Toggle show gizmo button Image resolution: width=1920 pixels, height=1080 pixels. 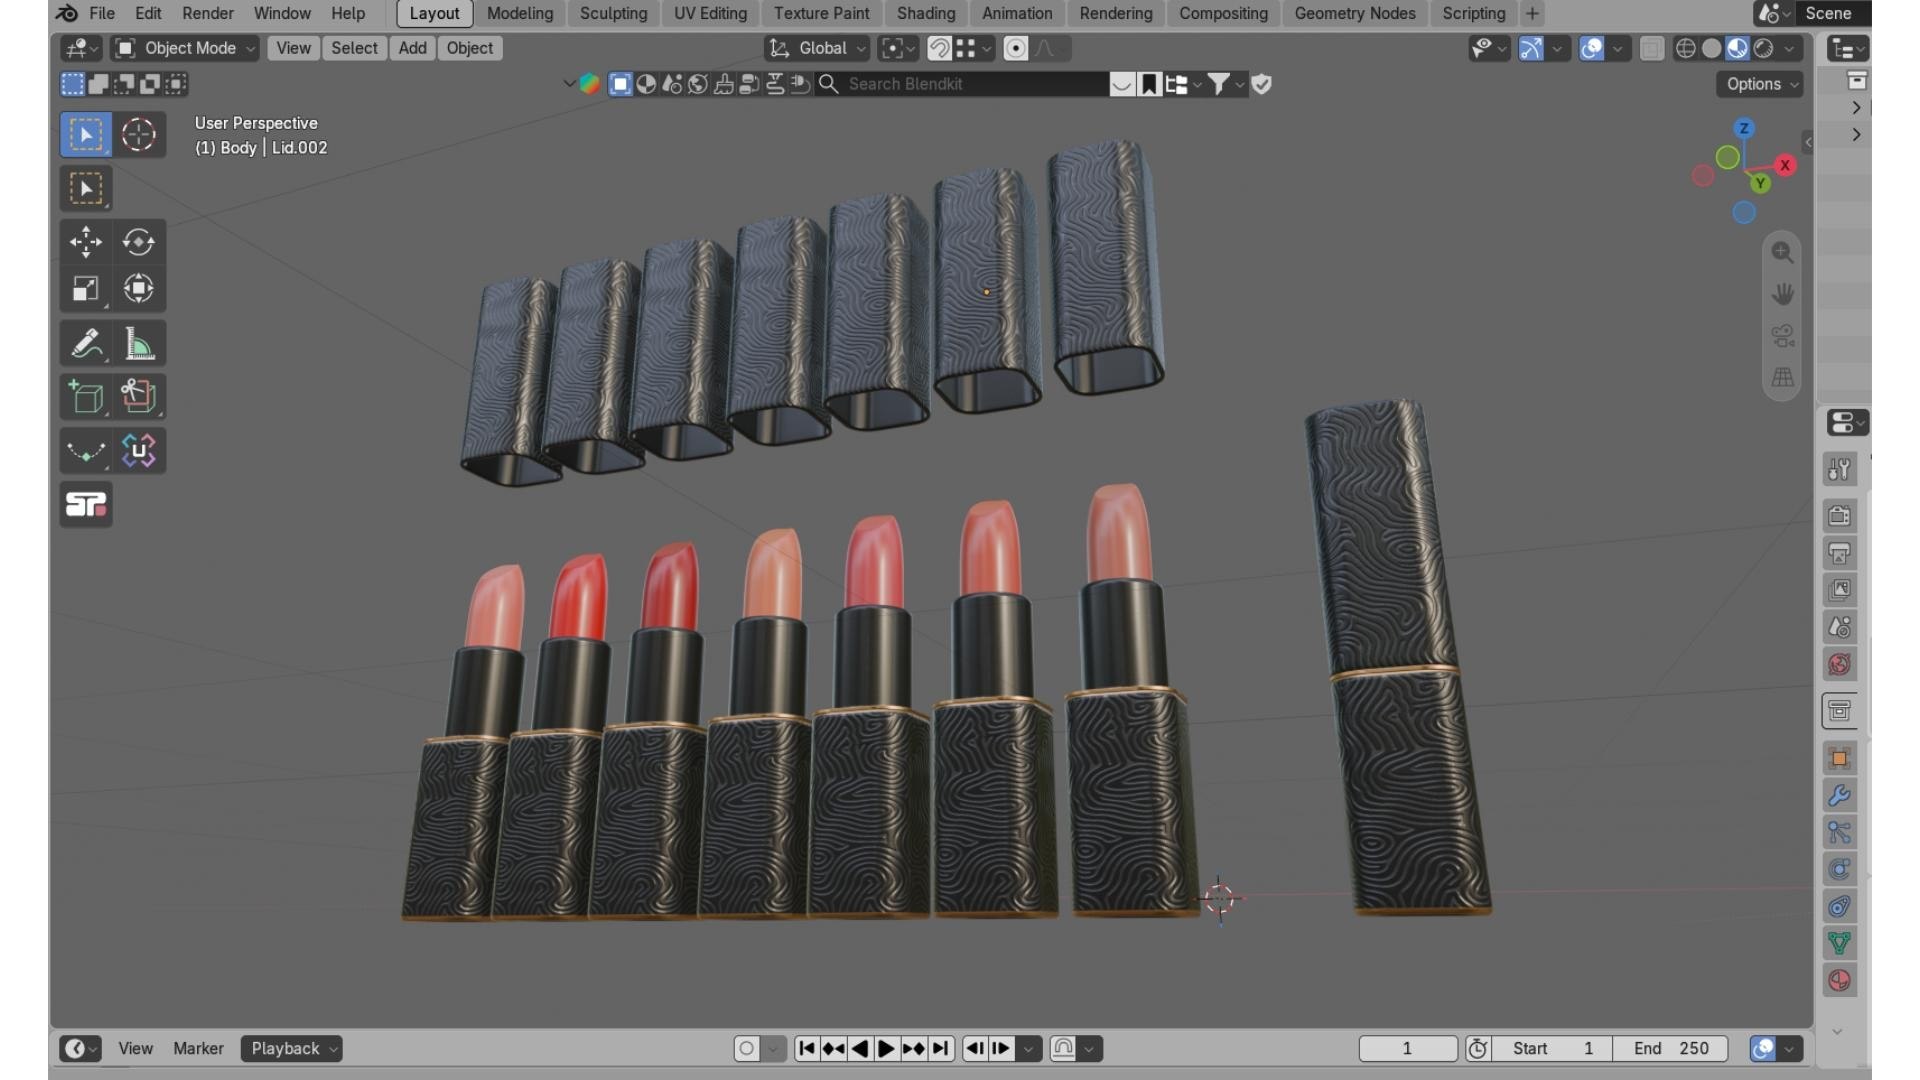[1531, 48]
